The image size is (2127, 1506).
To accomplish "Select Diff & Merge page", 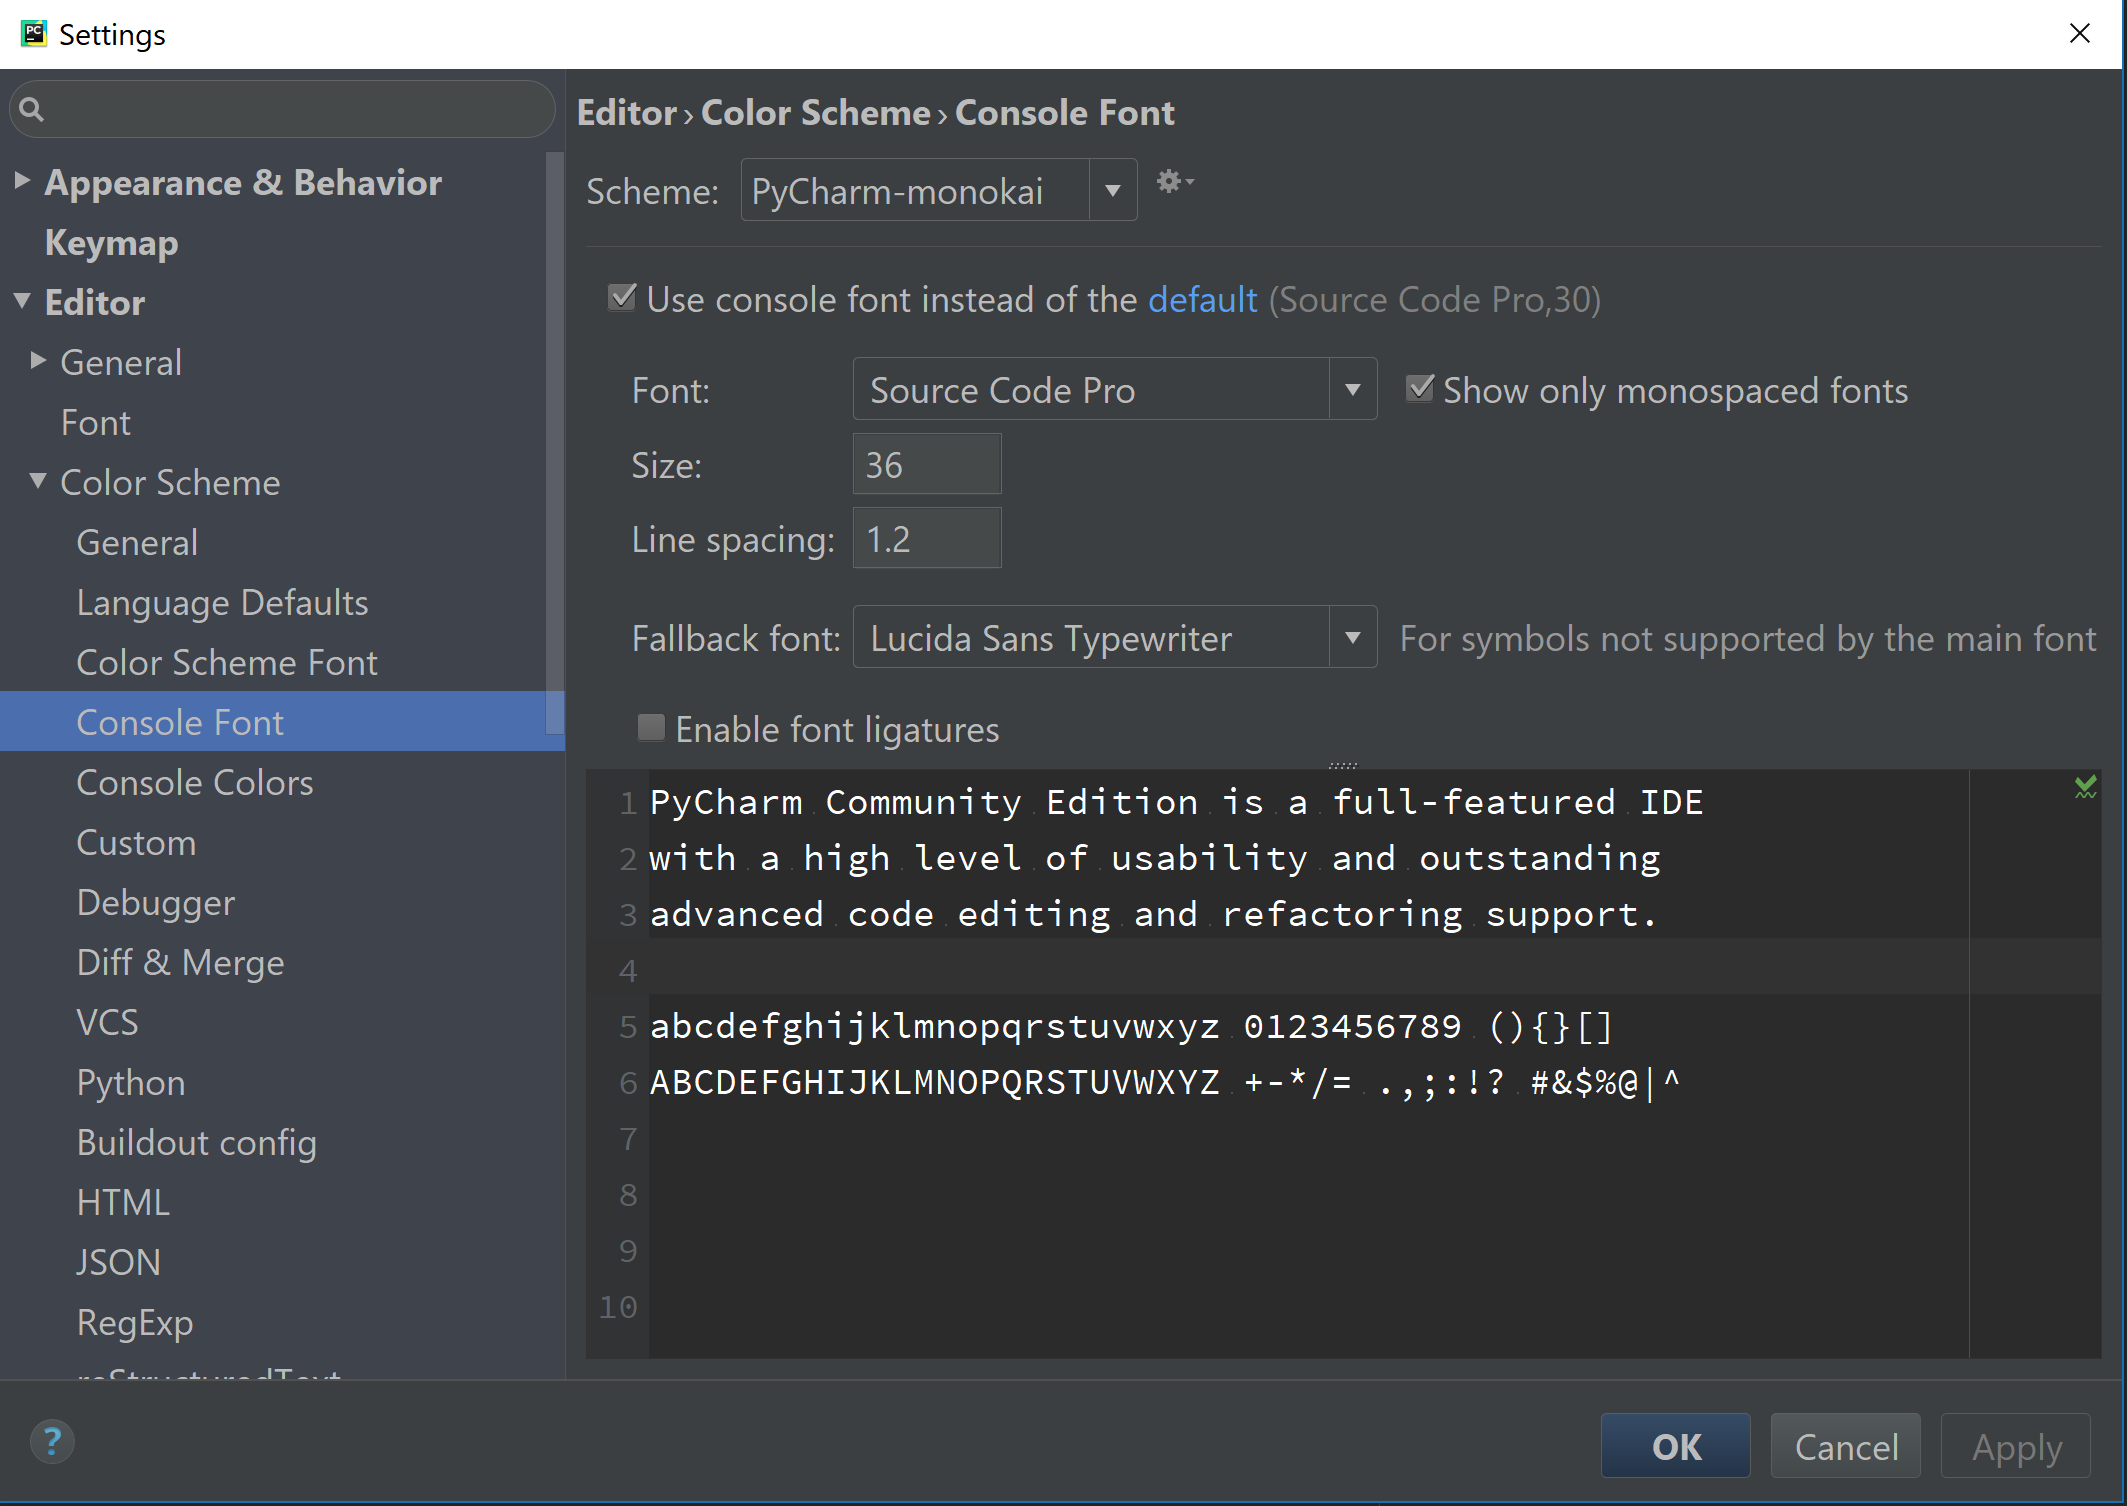I will (x=180, y=963).
